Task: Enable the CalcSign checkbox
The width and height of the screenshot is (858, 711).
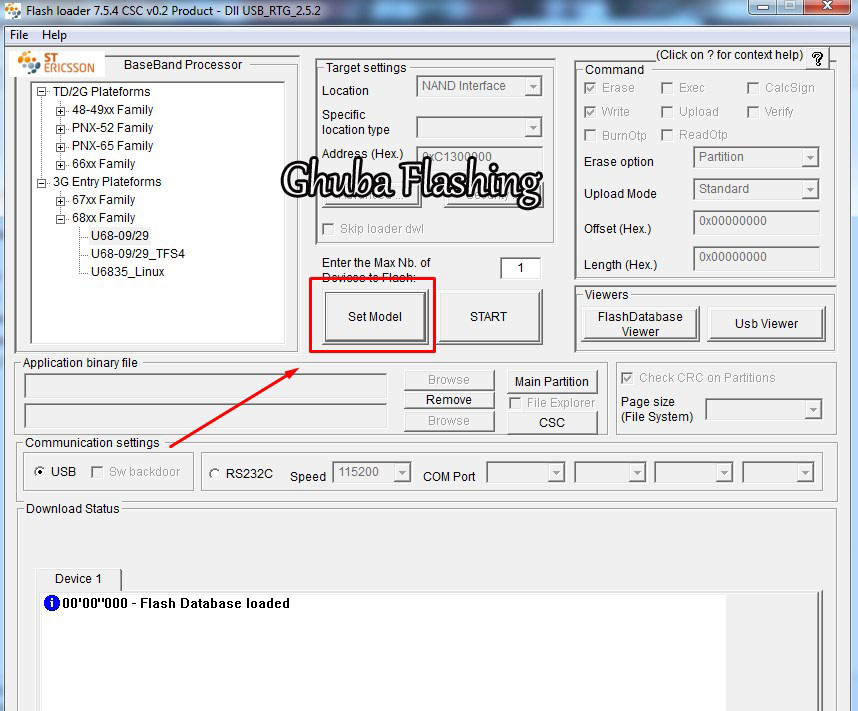Action: point(753,88)
